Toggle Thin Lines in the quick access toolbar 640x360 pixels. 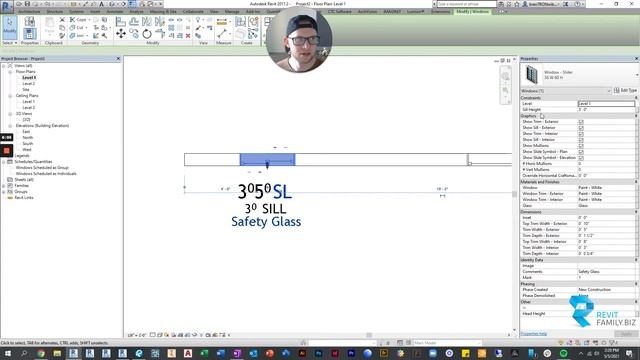click(133, 4)
